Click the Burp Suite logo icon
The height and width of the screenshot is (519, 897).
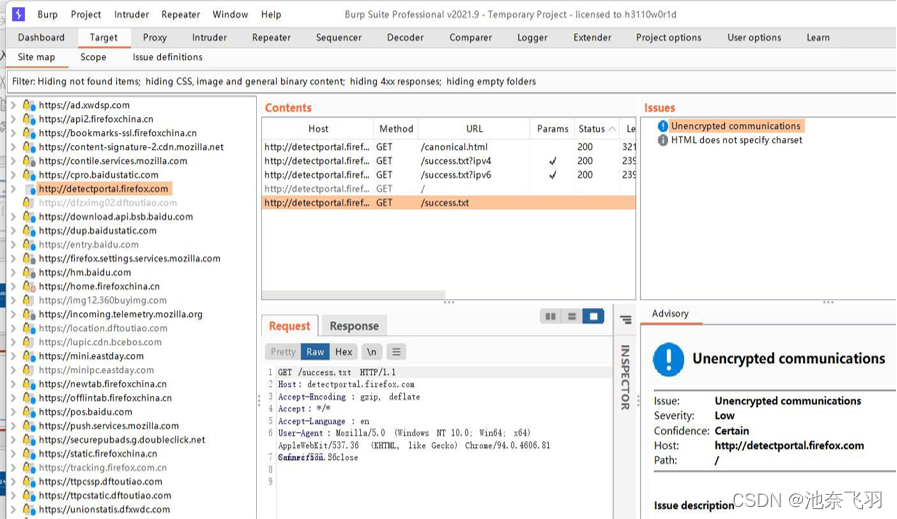(x=18, y=14)
